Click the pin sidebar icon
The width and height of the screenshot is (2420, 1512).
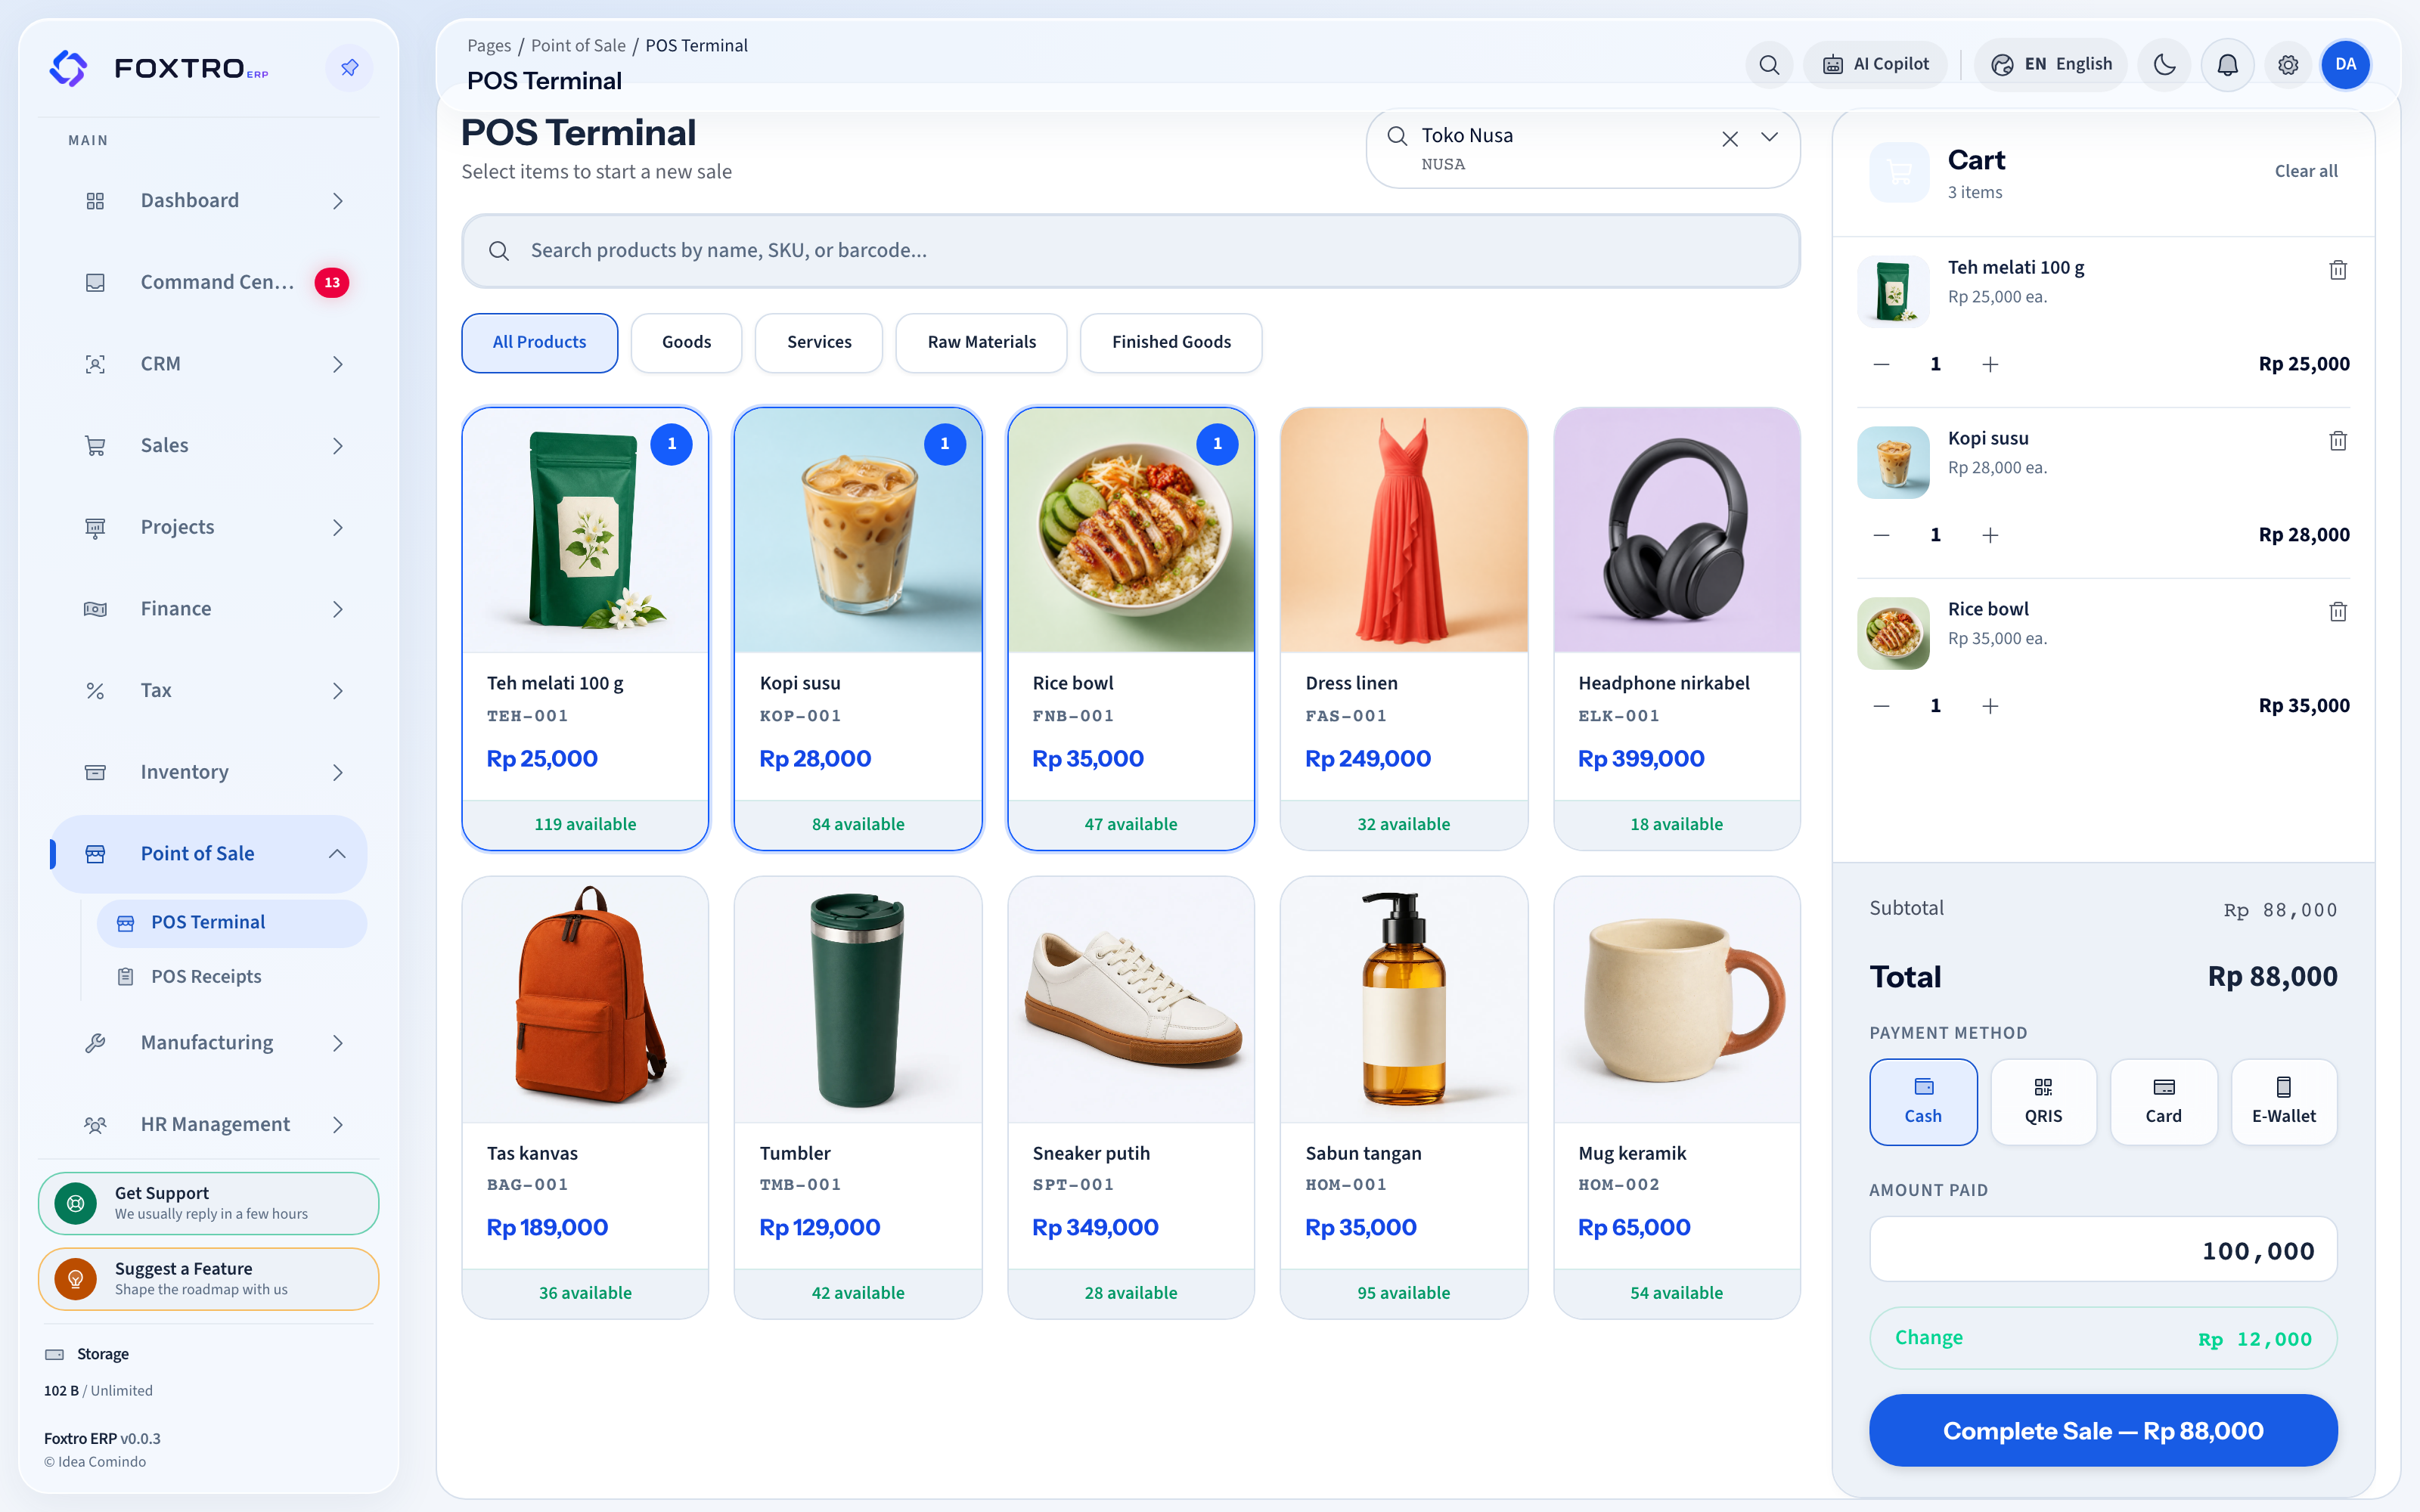[349, 68]
